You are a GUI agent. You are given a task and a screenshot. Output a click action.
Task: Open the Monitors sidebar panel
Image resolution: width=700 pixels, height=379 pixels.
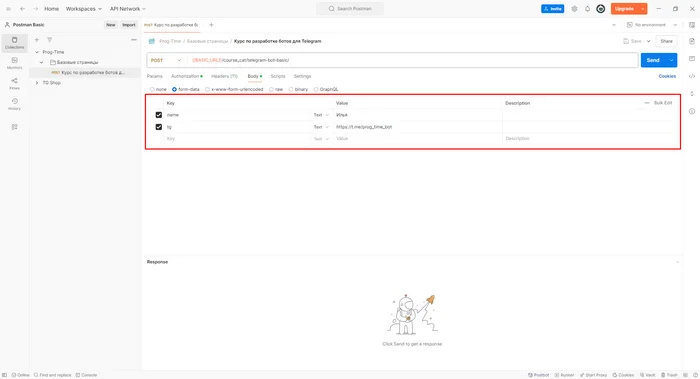tap(14, 63)
